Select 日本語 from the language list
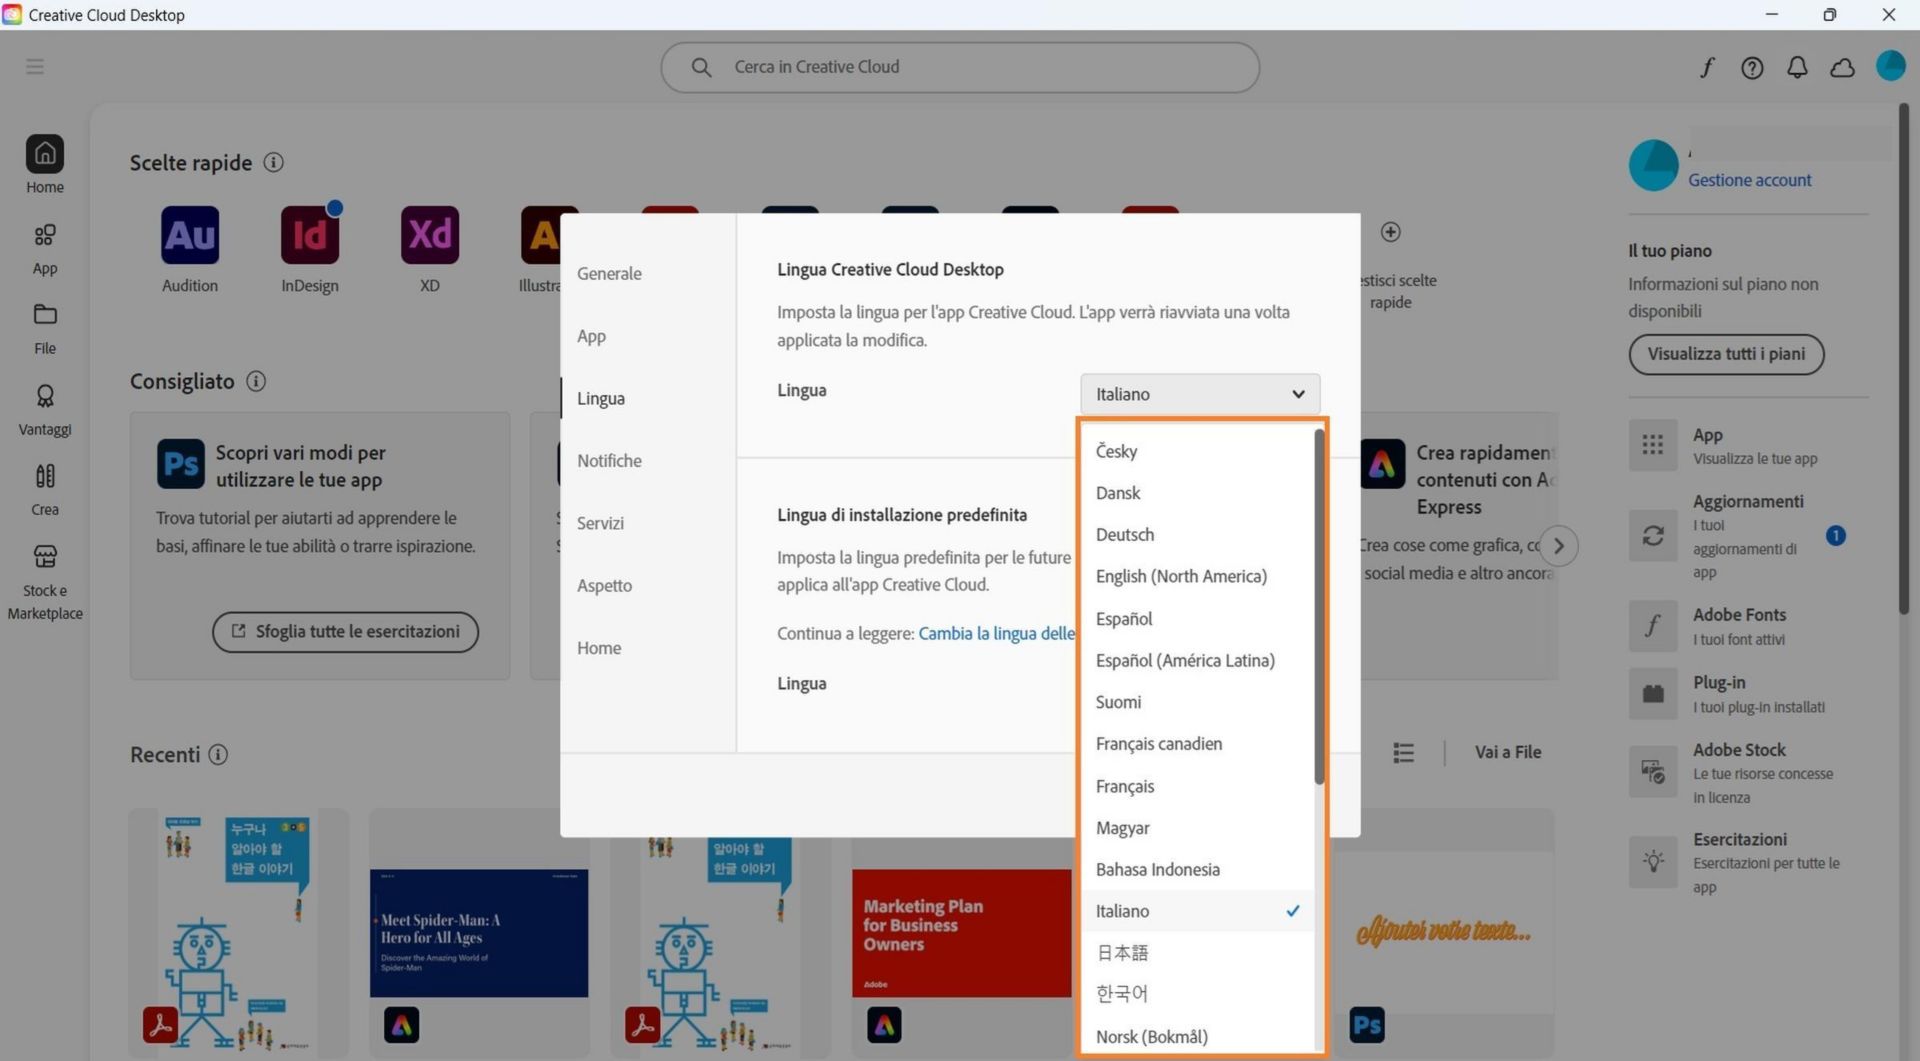The width and height of the screenshot is (1920, 1061). [1197, 953]
